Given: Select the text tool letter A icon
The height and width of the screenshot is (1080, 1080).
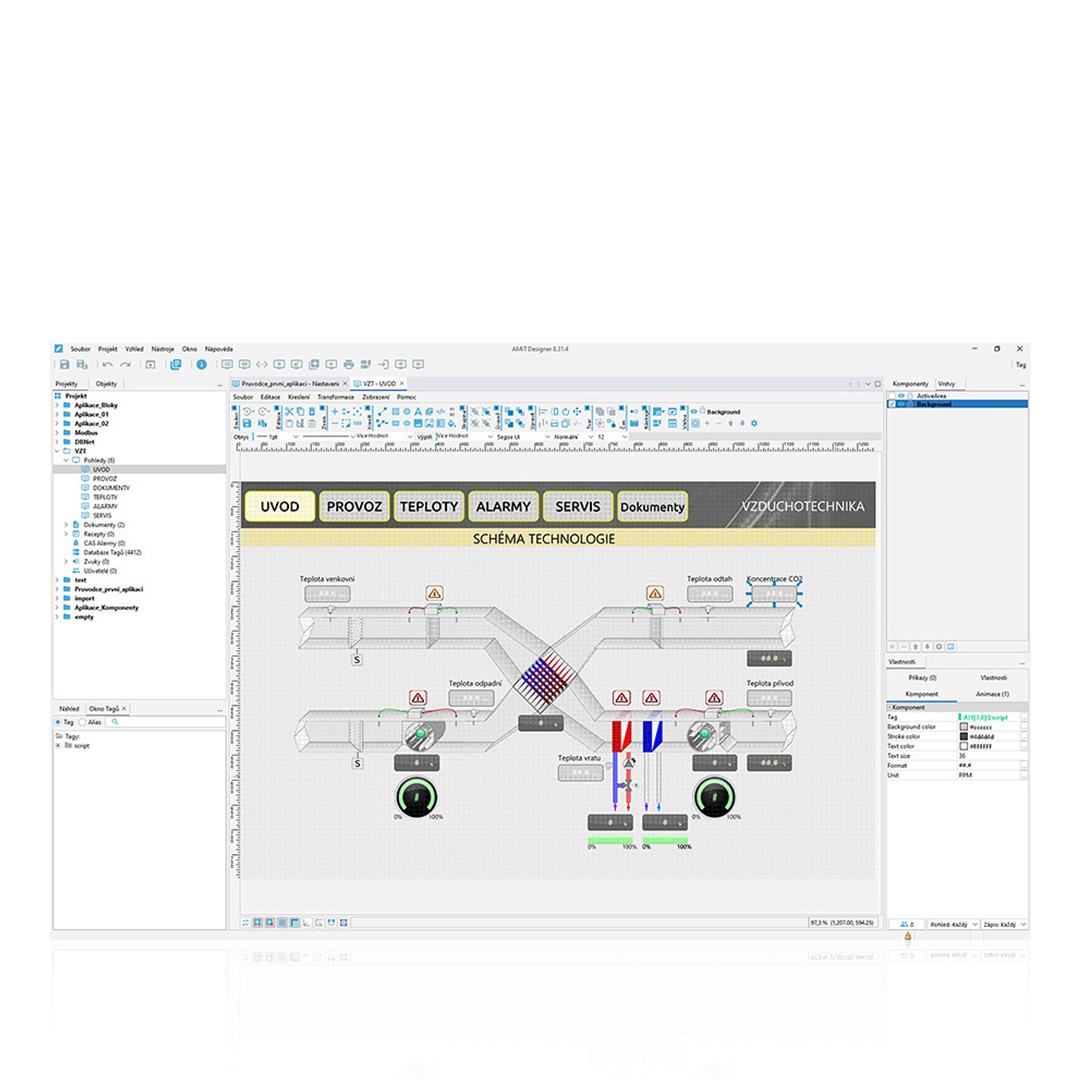Looking at the screenshot, I should [419, 411].
